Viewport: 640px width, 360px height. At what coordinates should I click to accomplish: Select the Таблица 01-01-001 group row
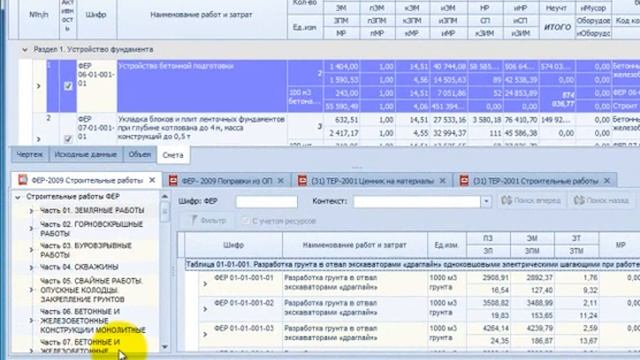click(412, 265)
